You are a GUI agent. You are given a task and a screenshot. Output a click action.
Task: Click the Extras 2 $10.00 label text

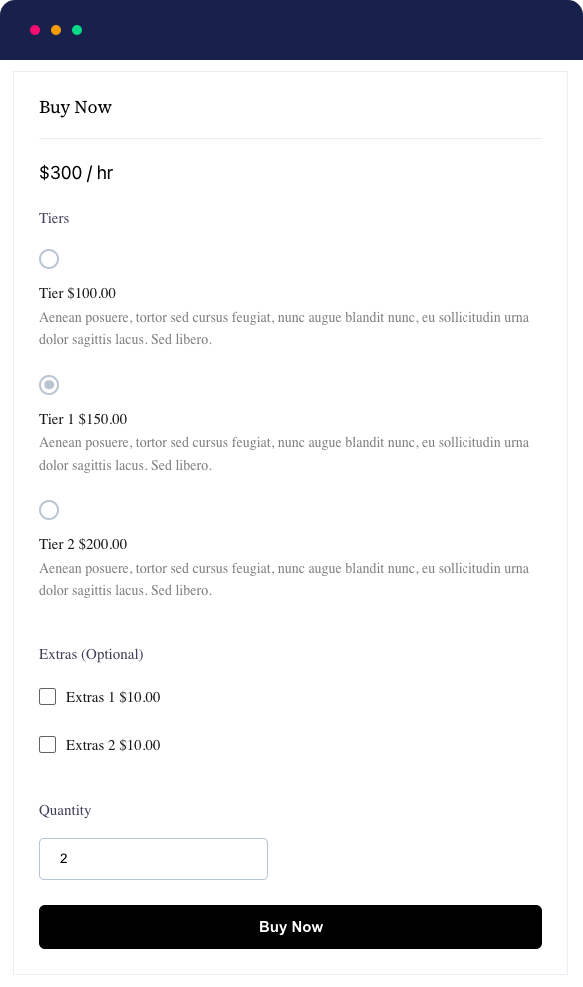pyautogui.click(x=112, y=744)
